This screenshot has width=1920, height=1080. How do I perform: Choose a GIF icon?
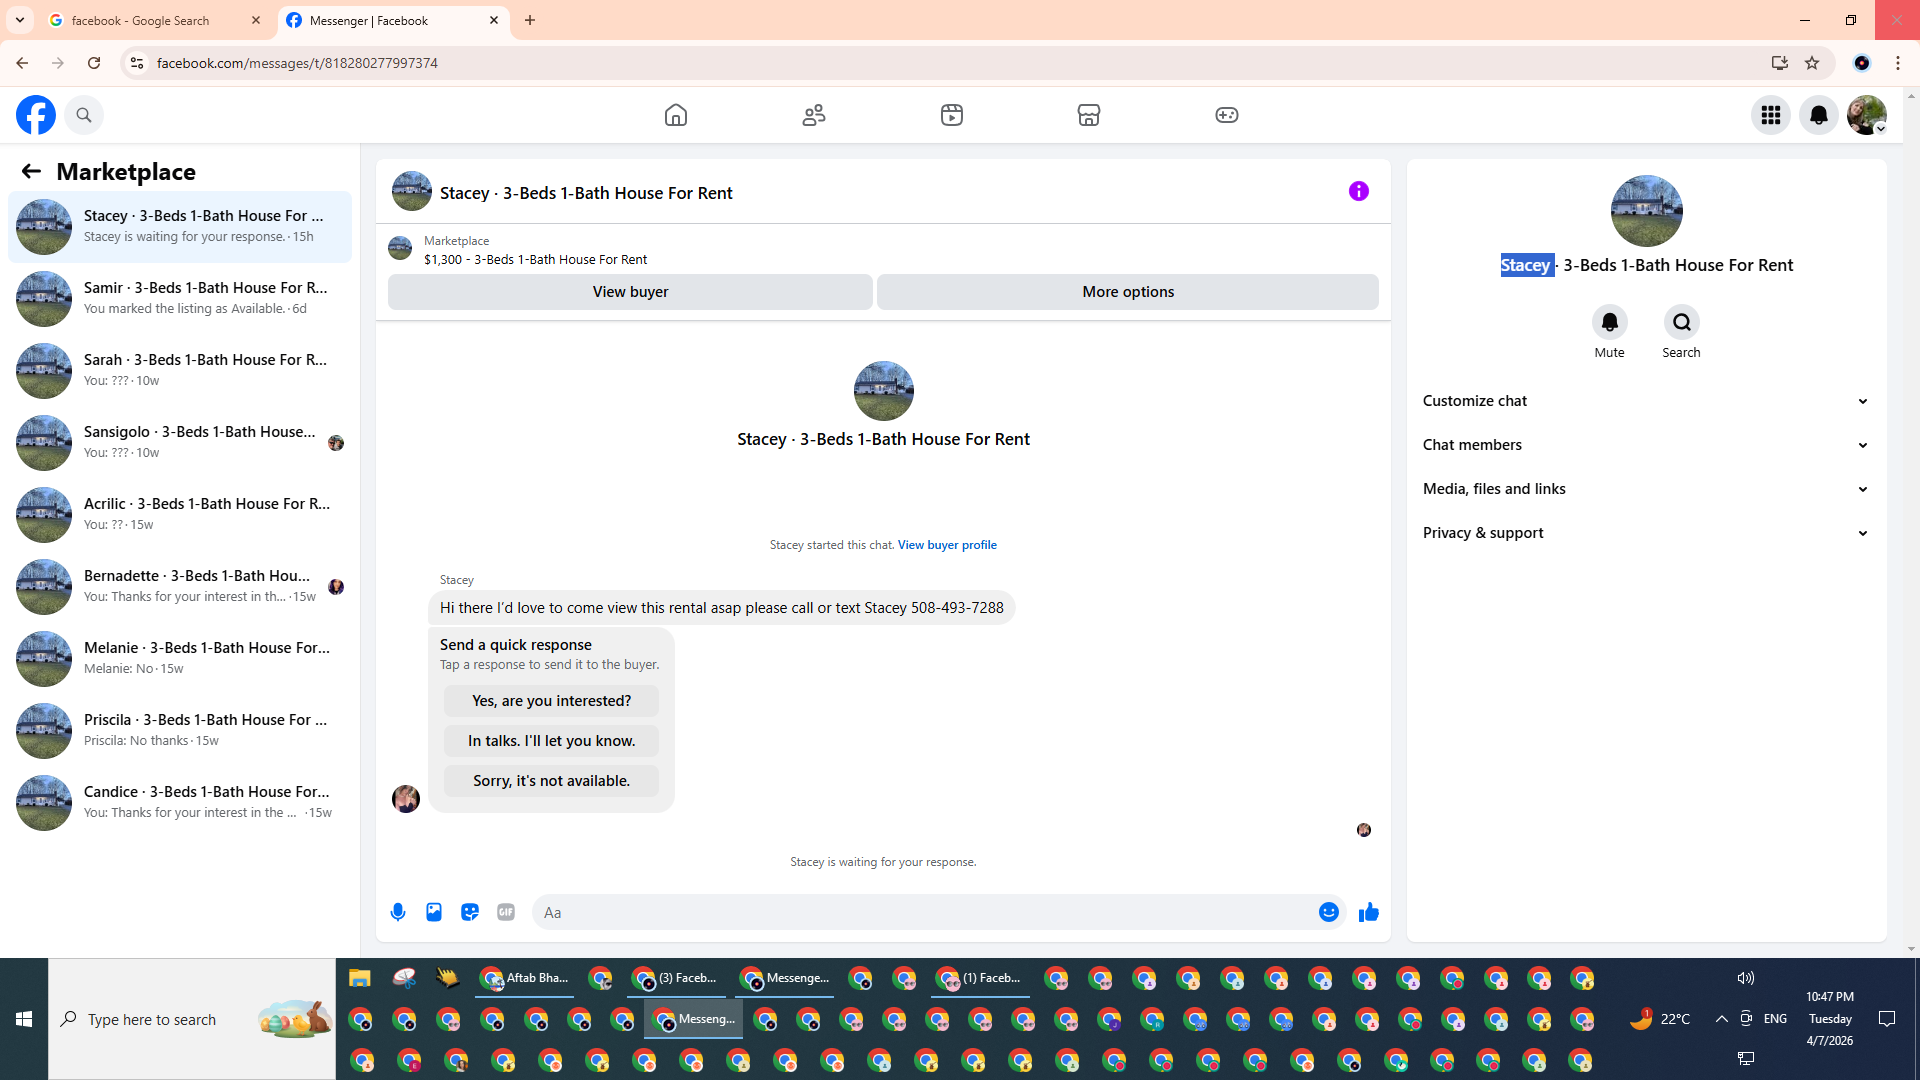click(506, 912)
